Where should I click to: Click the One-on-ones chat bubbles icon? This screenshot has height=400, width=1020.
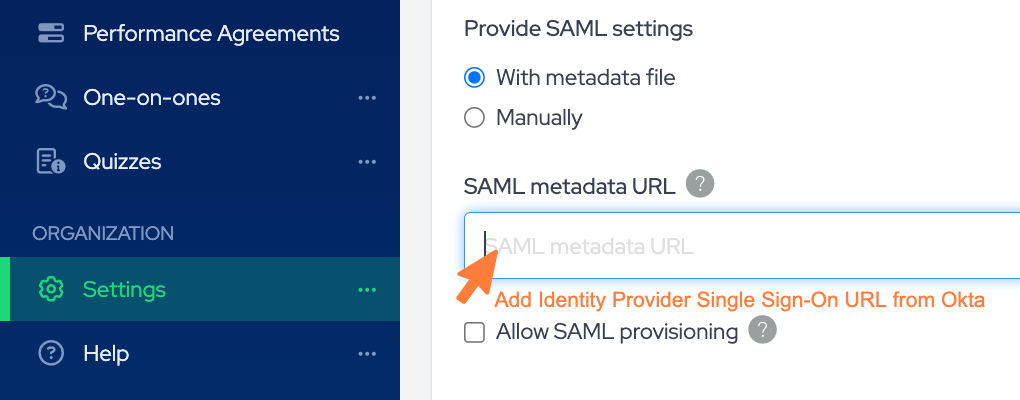(50, 97)
